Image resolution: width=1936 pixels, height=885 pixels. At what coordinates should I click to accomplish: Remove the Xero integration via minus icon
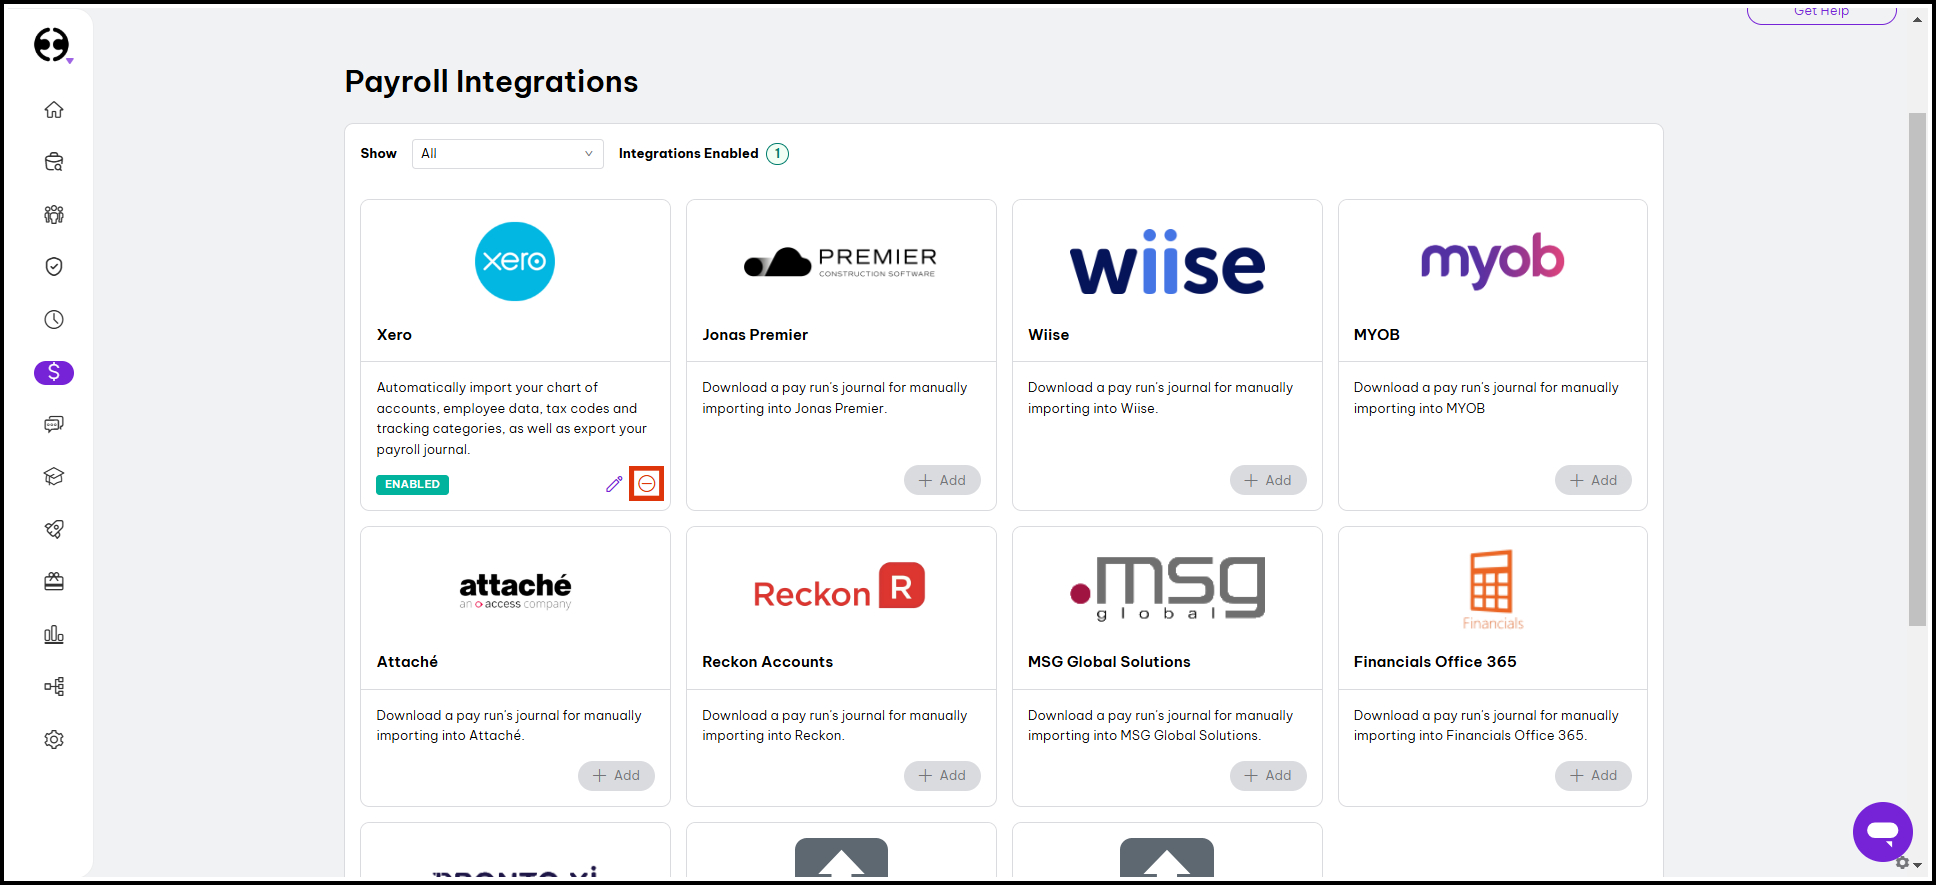click(x=647, y=484)
